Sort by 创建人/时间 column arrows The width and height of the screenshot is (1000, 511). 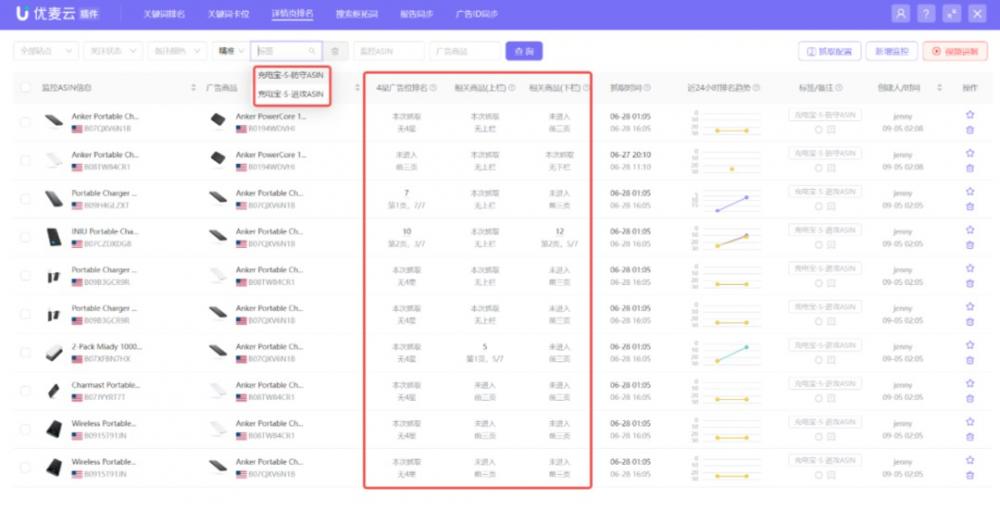(x=939, y=87)
